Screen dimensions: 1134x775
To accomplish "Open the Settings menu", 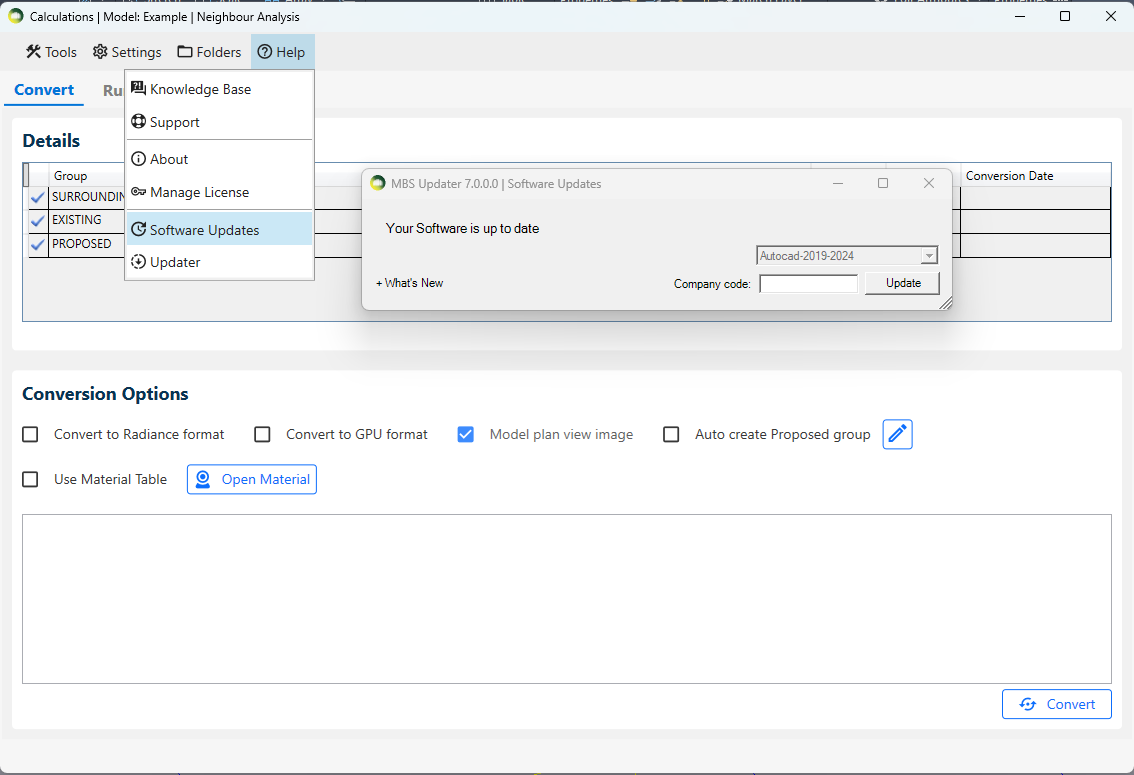I will 127,52.
